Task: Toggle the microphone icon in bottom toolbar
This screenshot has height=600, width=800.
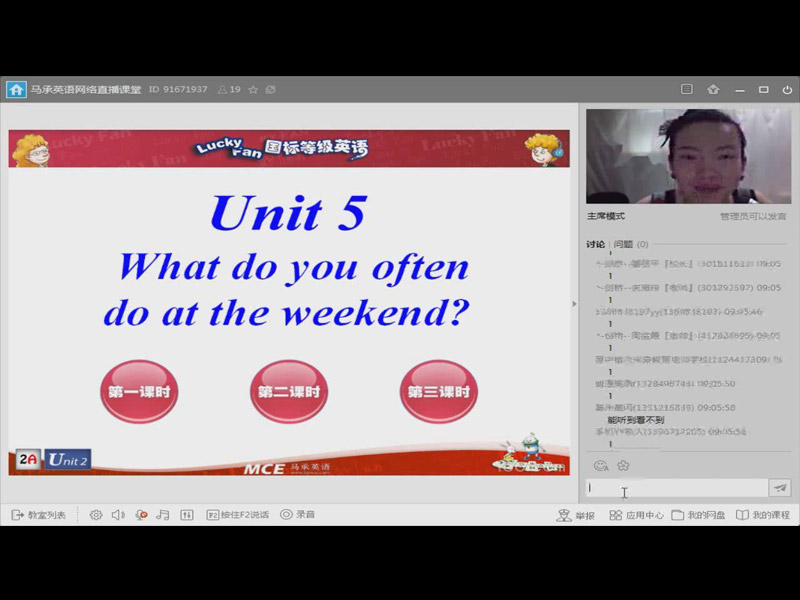Action: [141, 515]
